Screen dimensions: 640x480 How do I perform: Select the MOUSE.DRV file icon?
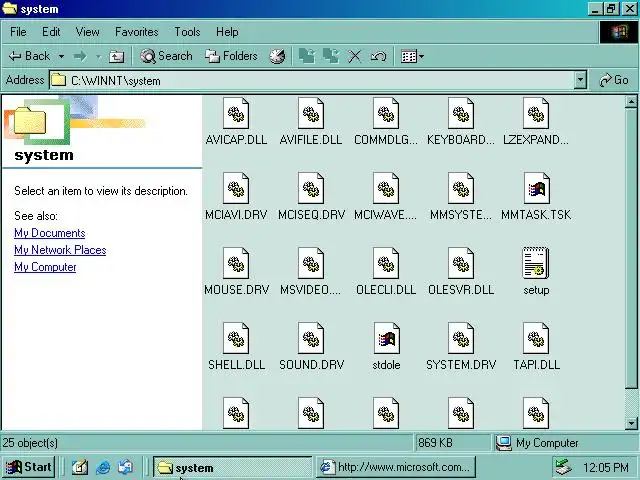tap(236, 263)
